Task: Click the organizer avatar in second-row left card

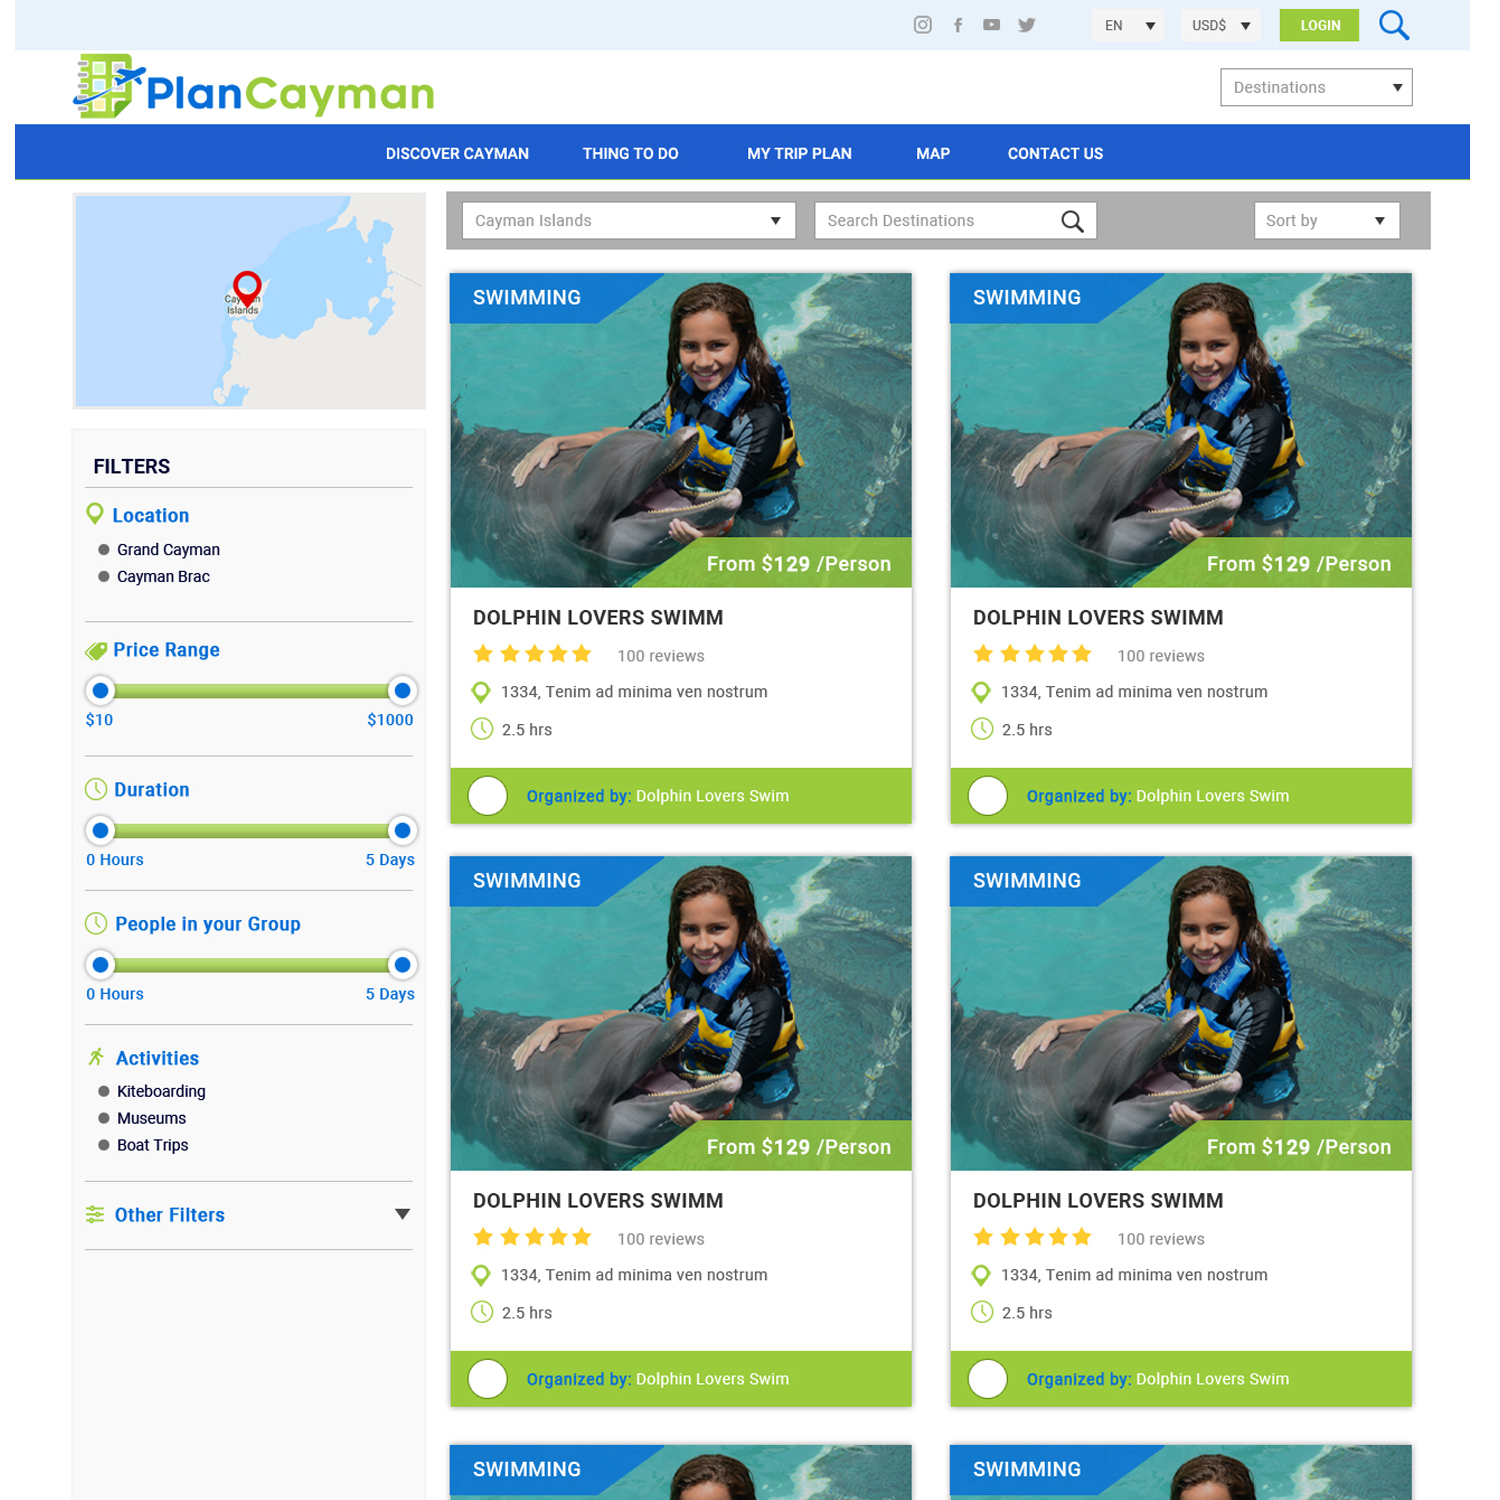Action: coord(488,1379)
